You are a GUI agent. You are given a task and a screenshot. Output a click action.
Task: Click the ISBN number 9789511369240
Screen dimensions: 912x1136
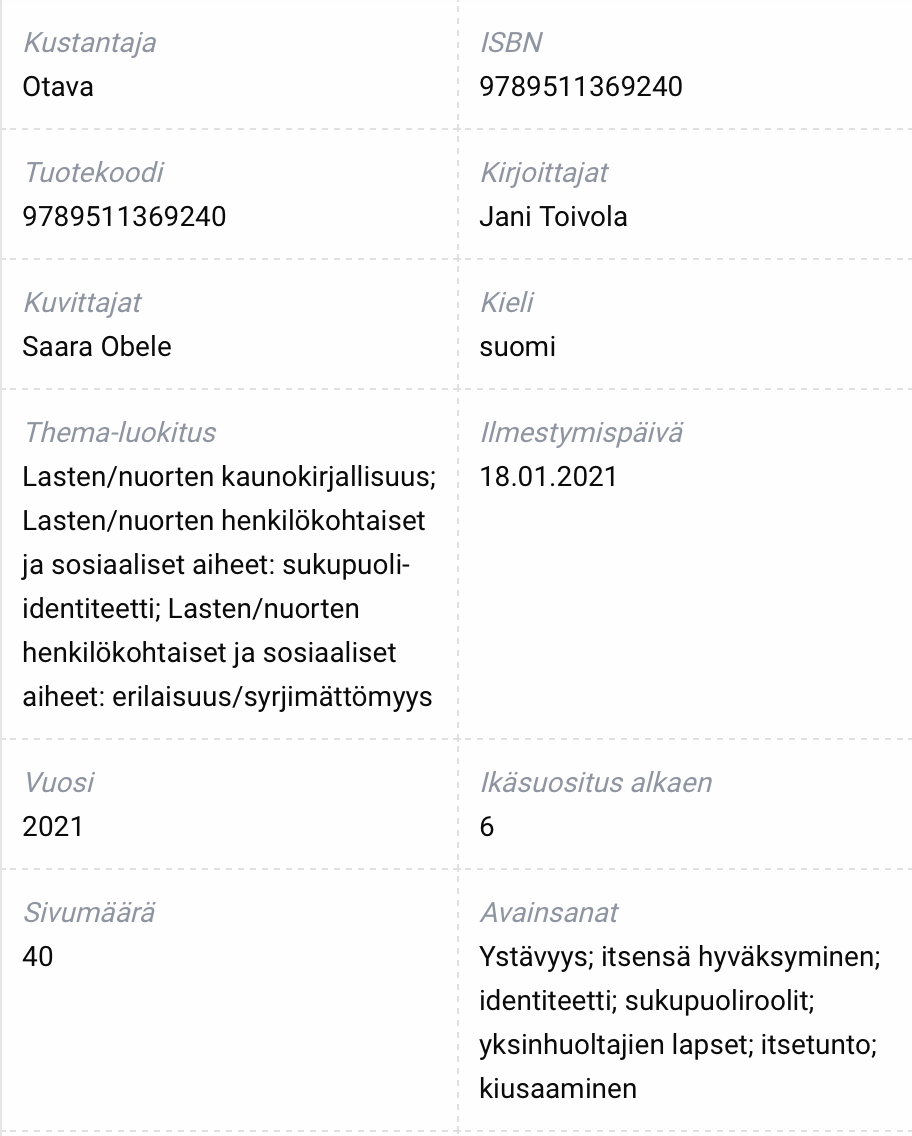tap(581, 87)
